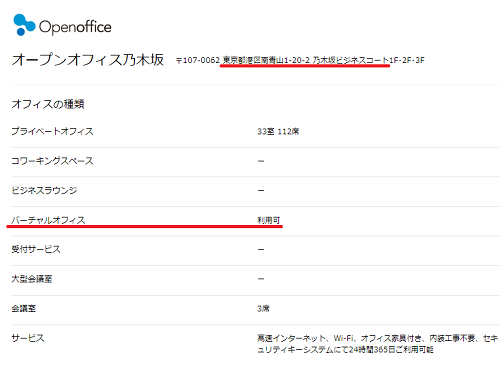Click the Openoffice logo icon
This screenshot has height=370, width=500.
tap(24, 25)
